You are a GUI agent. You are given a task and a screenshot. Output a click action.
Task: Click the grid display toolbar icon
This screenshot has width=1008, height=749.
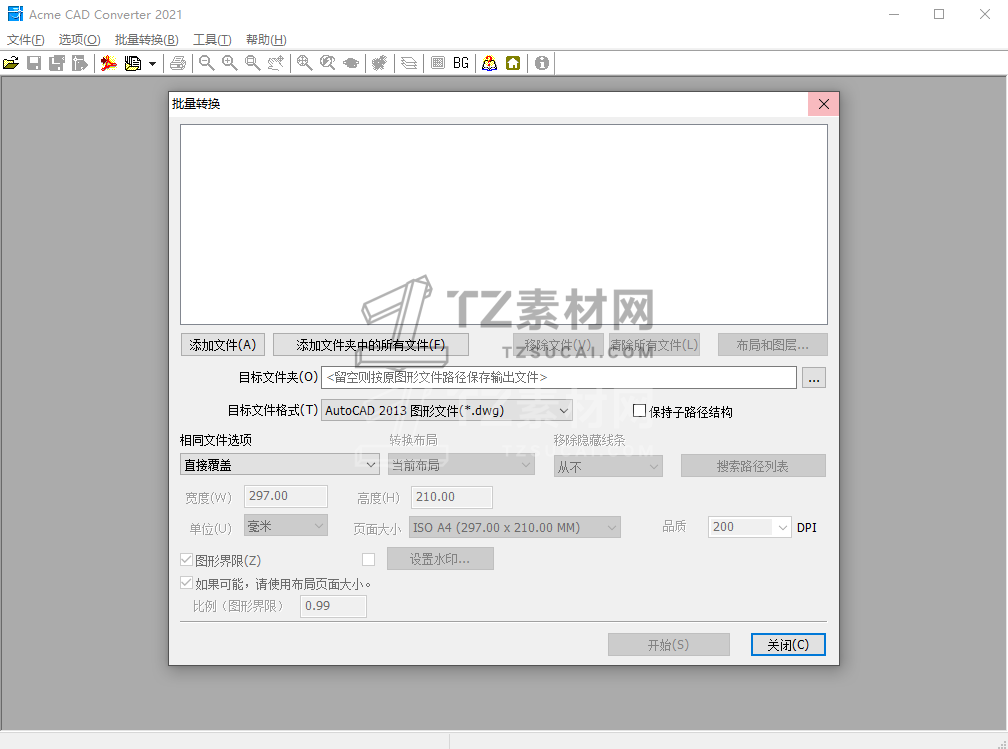click(438, 63)
